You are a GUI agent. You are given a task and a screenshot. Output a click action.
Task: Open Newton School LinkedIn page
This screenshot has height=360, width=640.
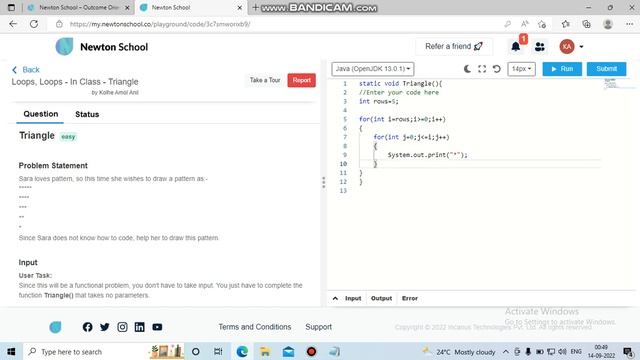tap(140, 327)
